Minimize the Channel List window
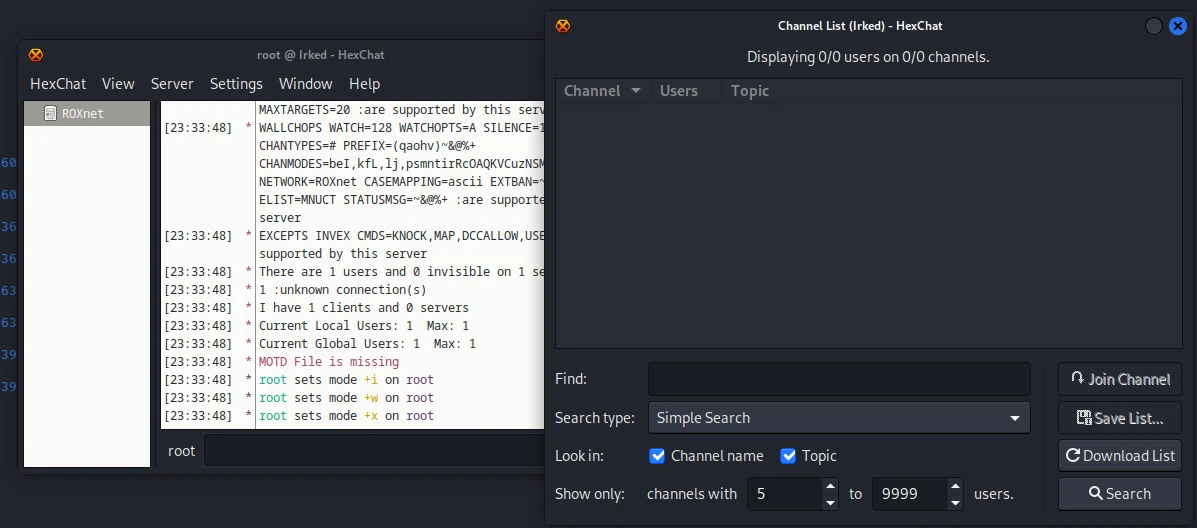The width and height of the screenshot is (1197, 528). [x=1153, y=26]
